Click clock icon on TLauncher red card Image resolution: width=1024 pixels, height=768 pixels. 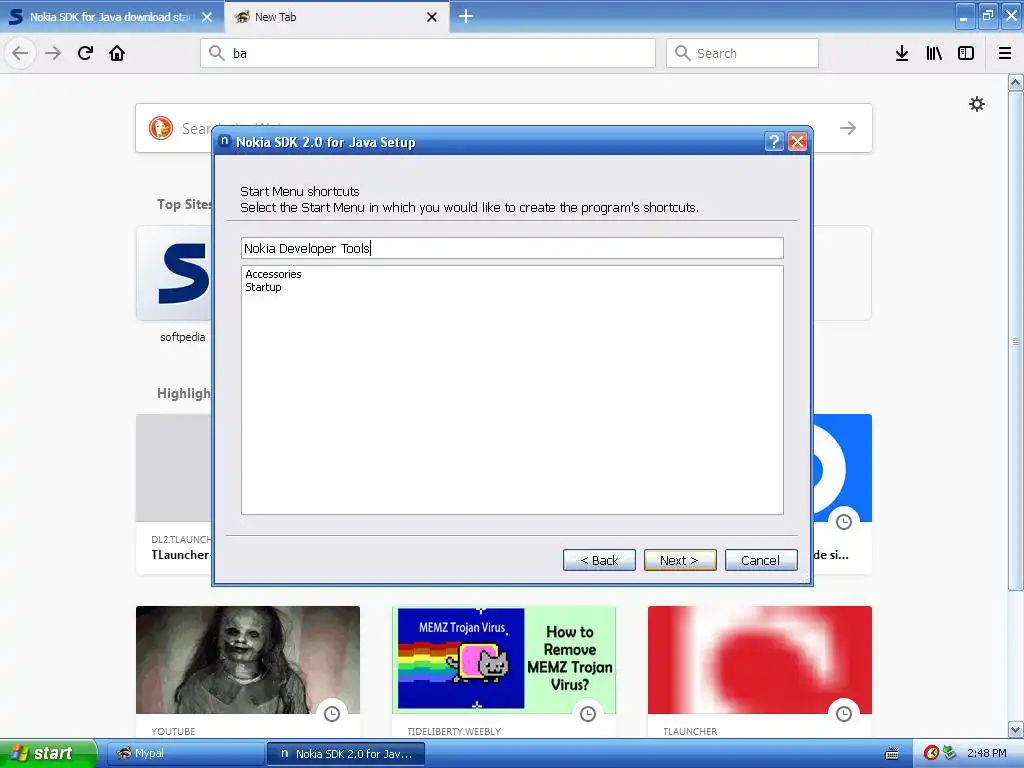[x=844, y=714]
